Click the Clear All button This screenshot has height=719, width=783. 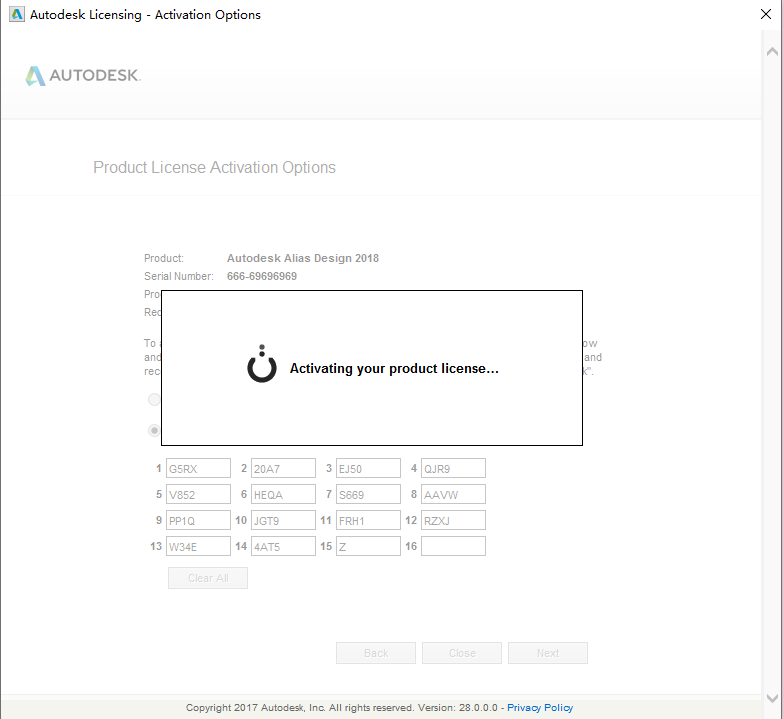tap(208, 578)
